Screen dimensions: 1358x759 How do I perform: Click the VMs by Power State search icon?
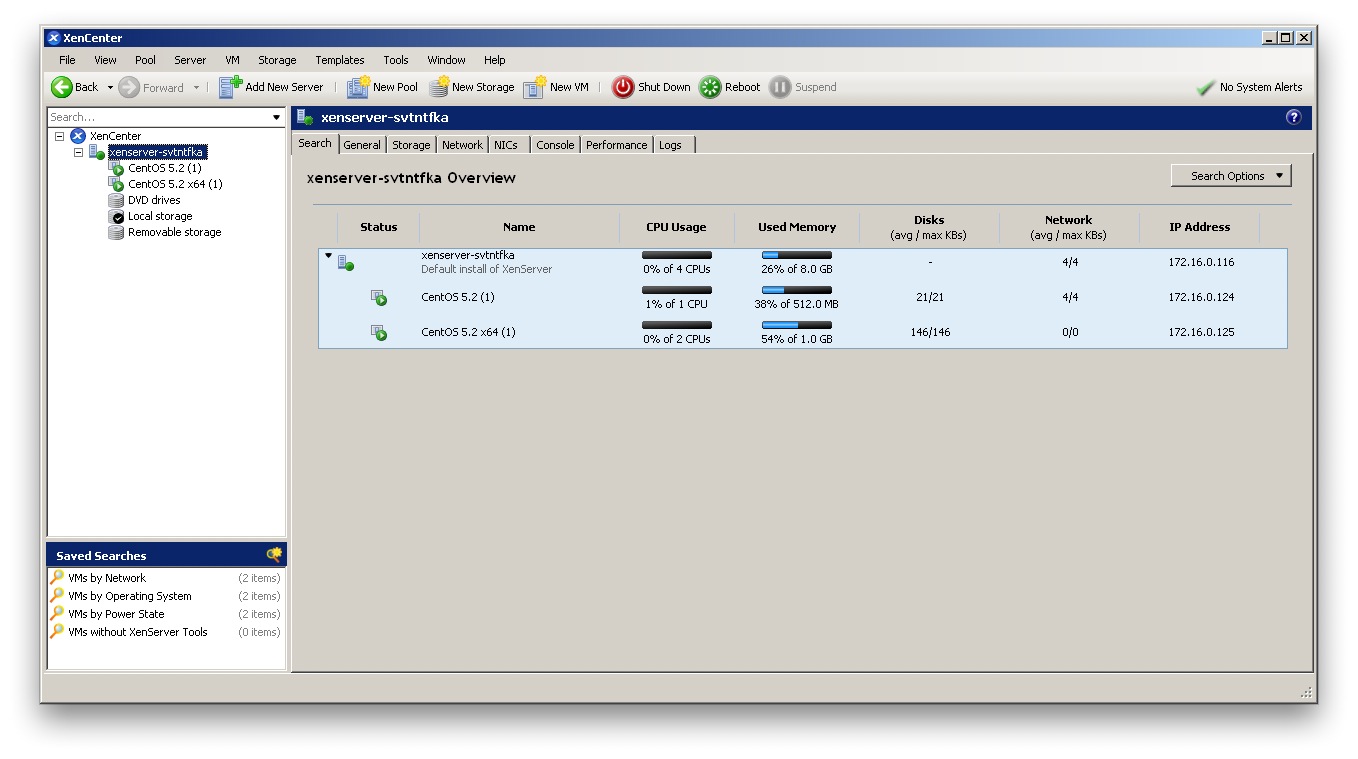pos(57,613)
